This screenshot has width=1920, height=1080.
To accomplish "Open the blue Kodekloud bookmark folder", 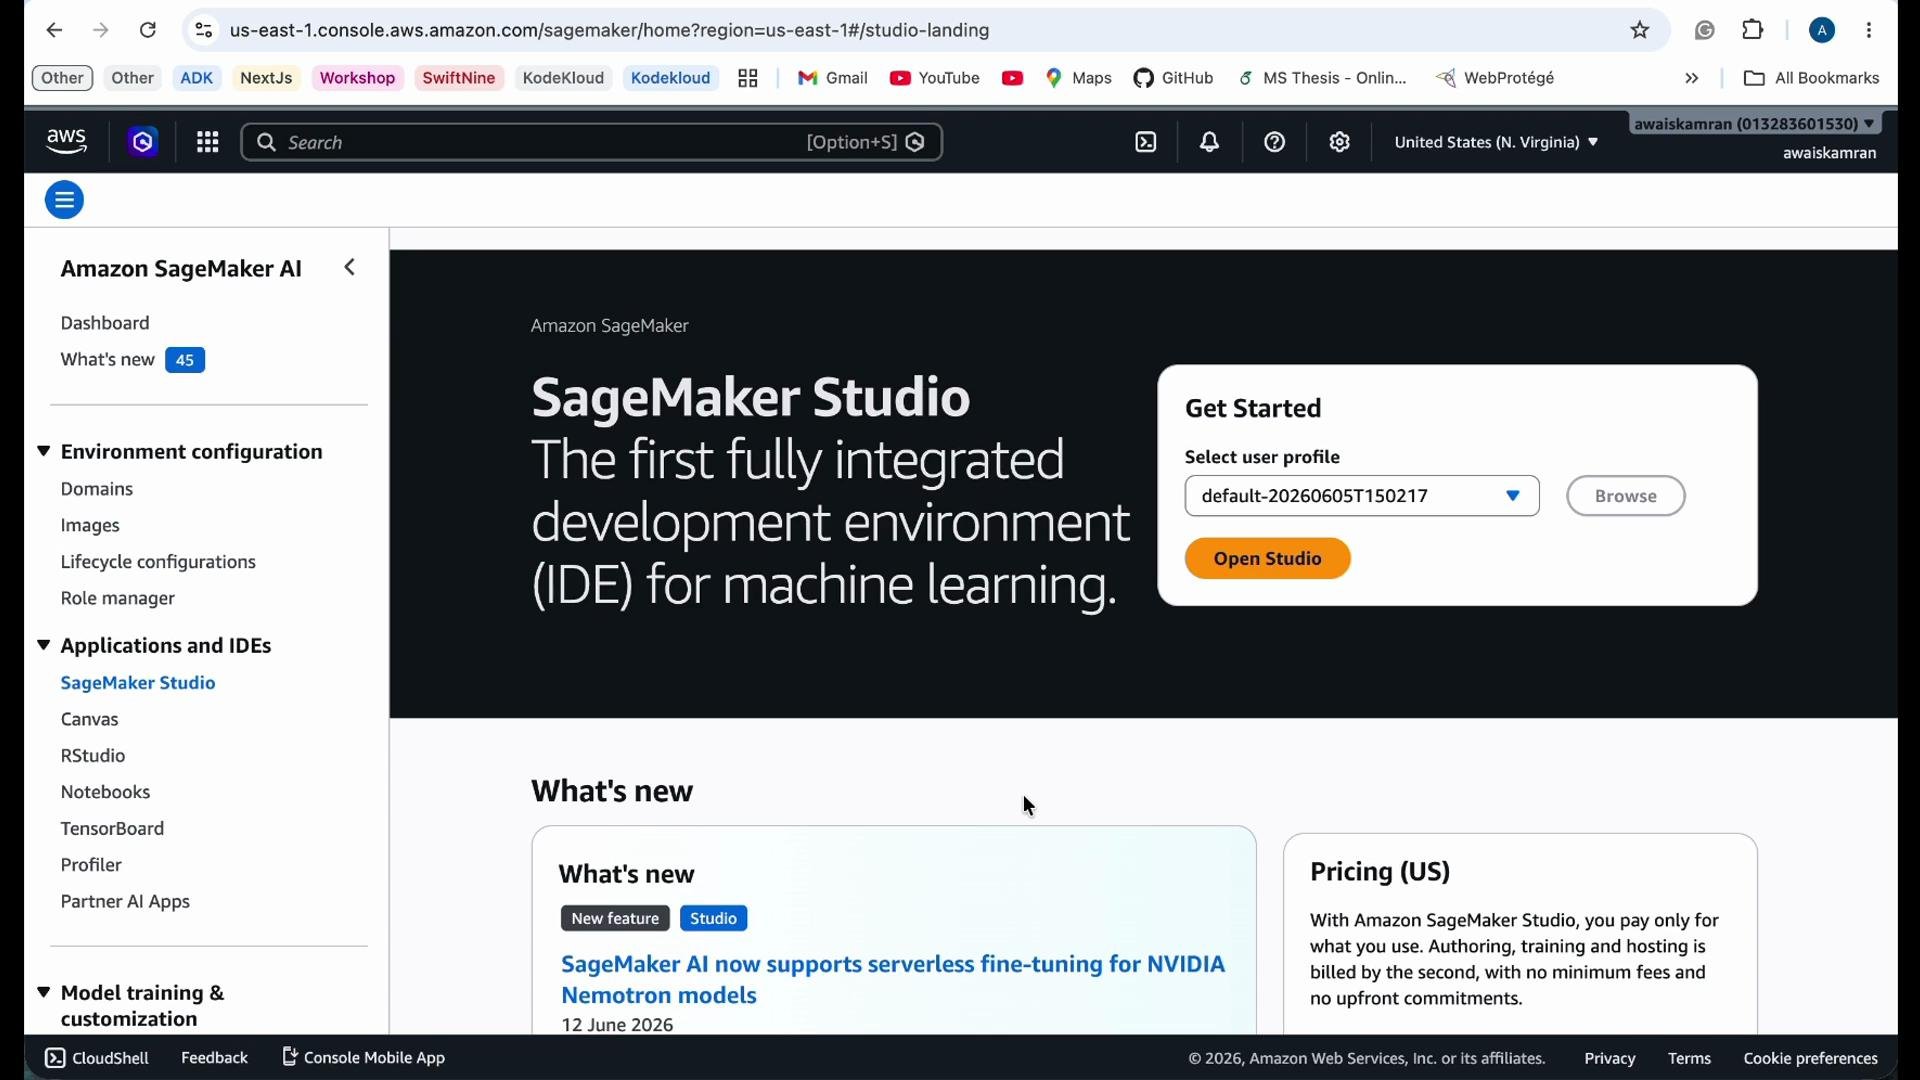I will click(671, 79).
